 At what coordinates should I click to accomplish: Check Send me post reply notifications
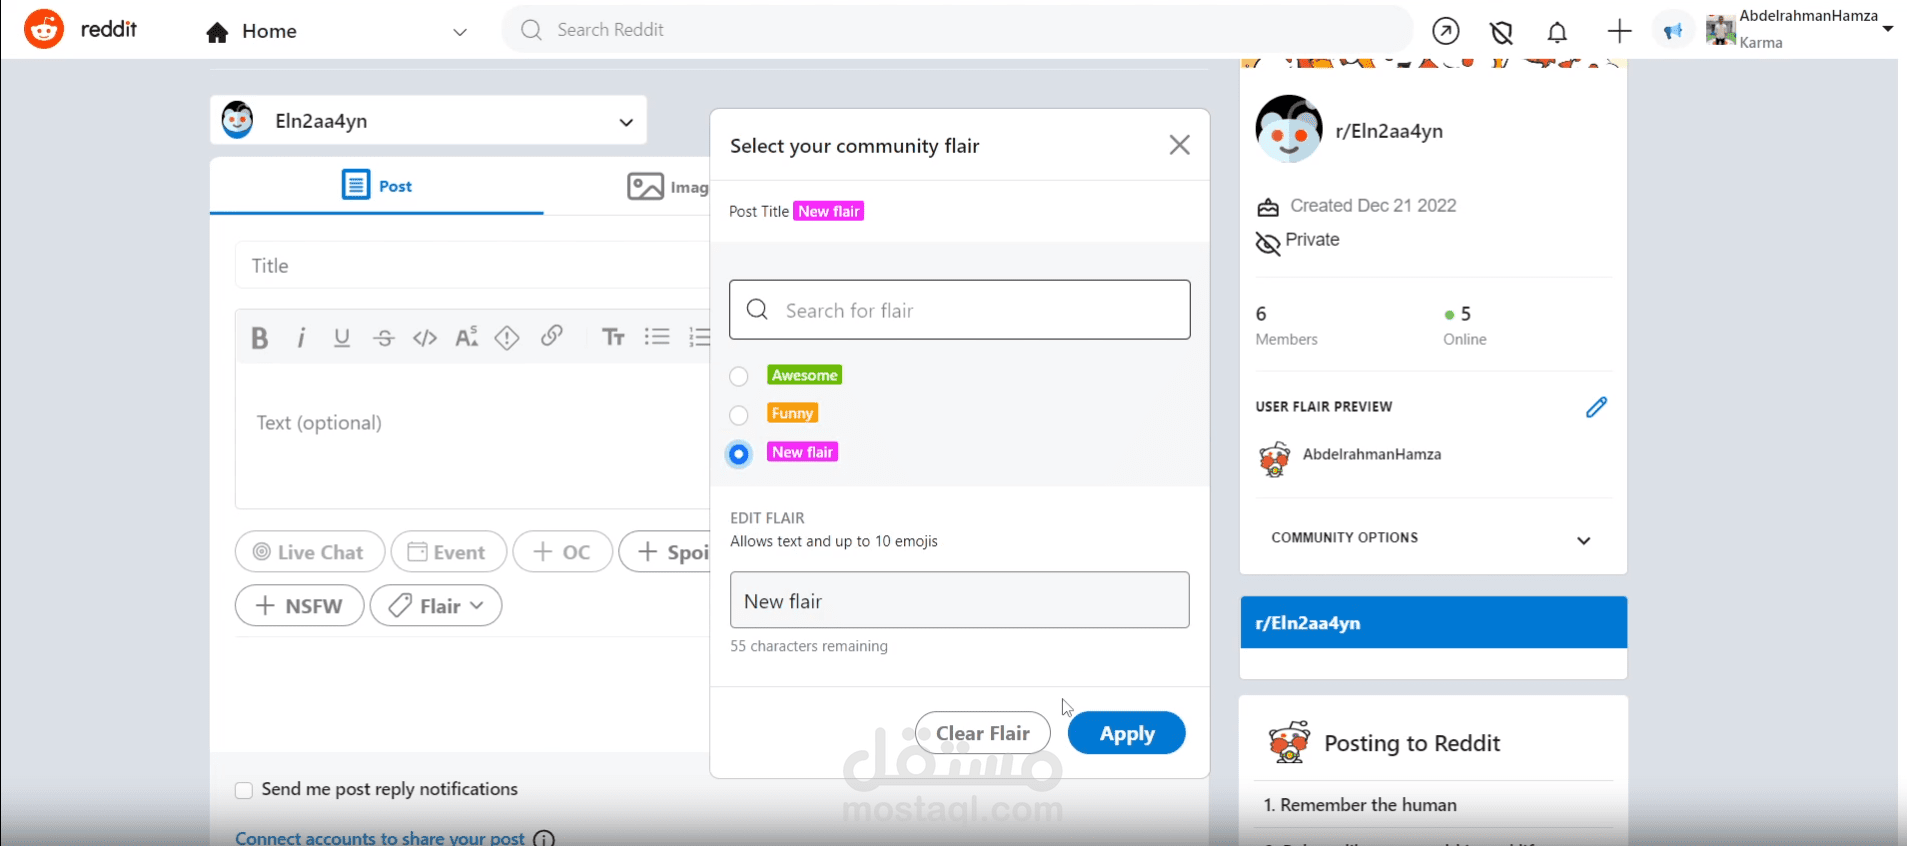pyautogui.click(x=244, y=790)
